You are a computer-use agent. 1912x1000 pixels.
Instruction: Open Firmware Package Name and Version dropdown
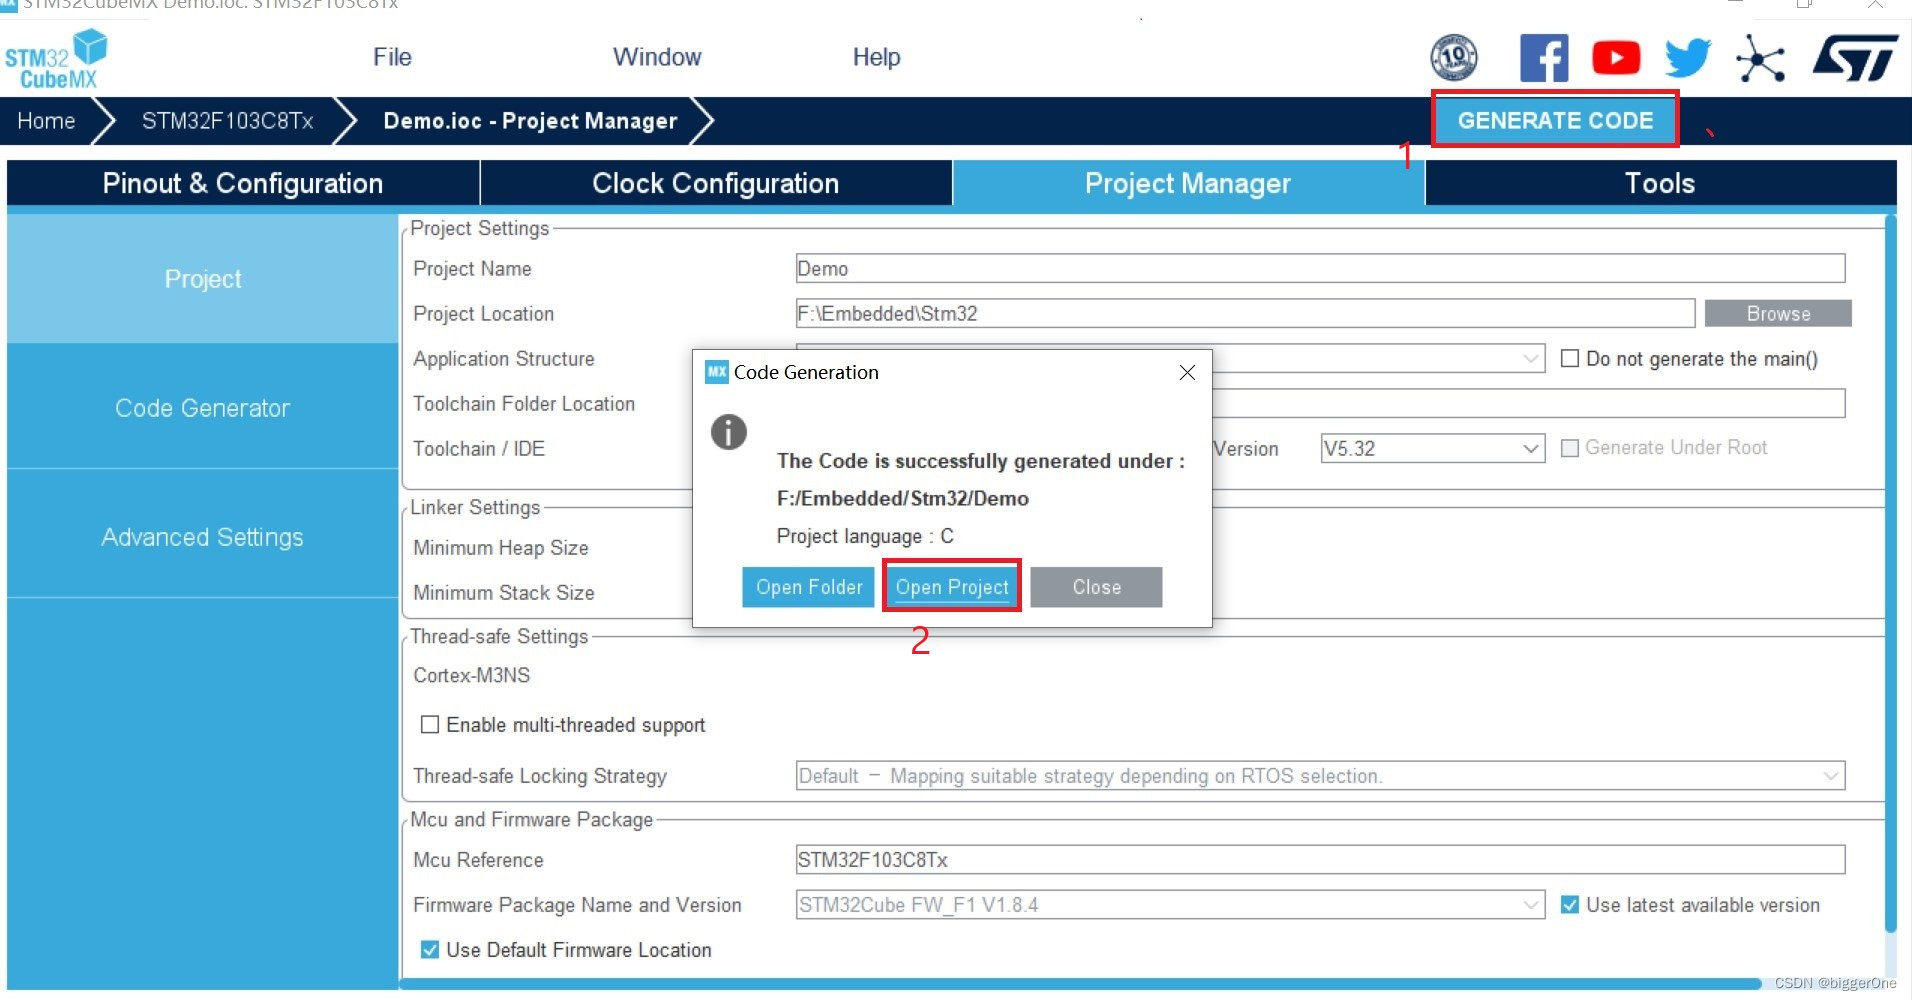click(x=1170, y=905)
